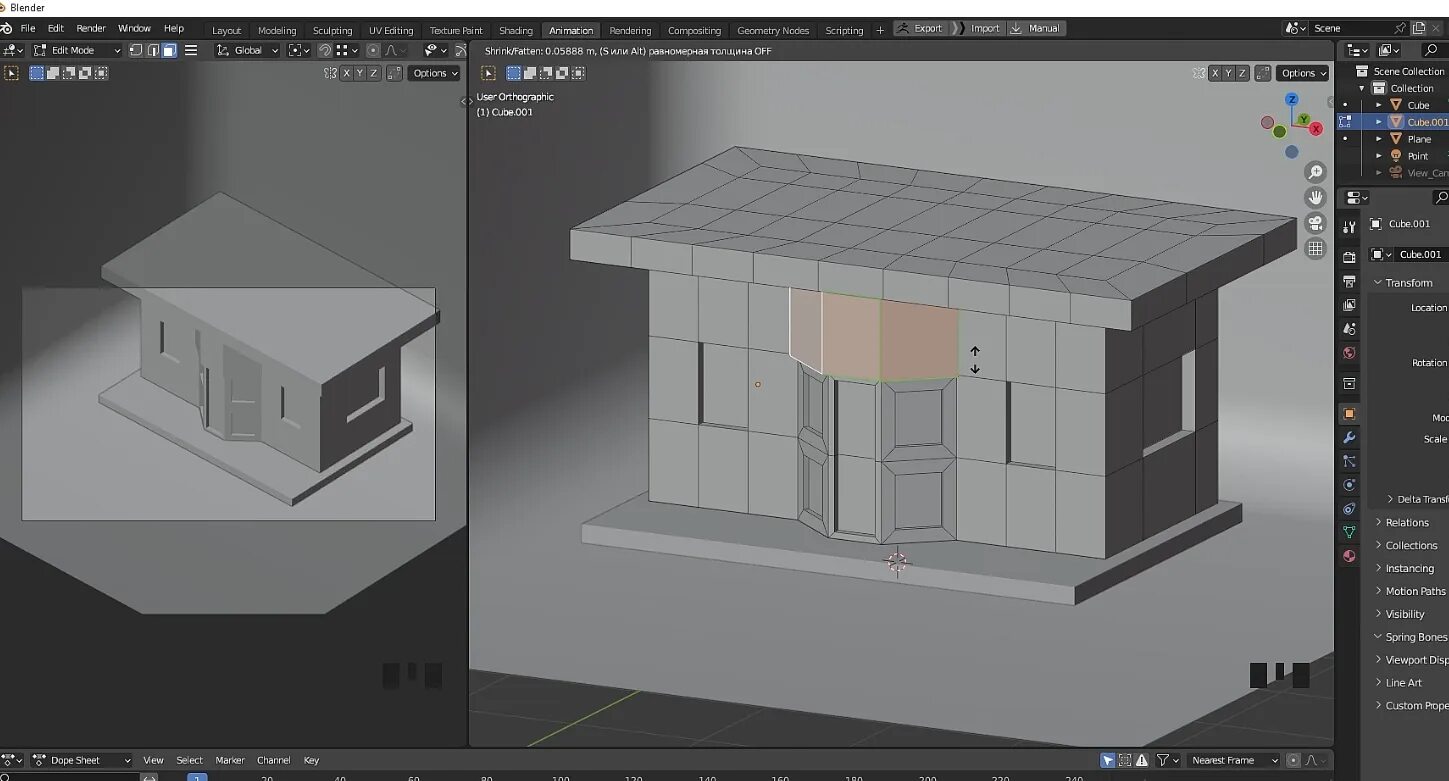
Task: Click the hand pan view gizmo
Action: point(1316,197)
